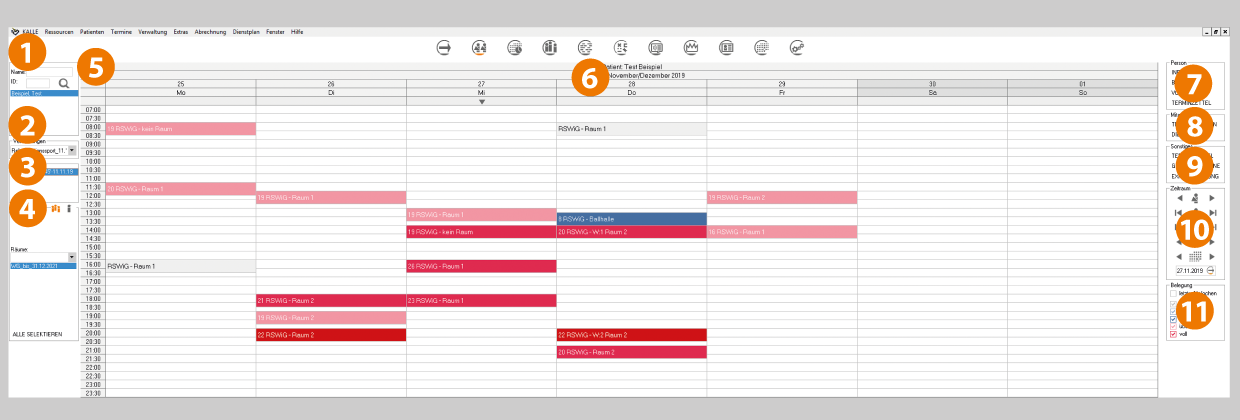Click the magnifier search icon beside ID field
Image resolution: width=1240 pixels, height=420 pixels.
coord(64,84)
